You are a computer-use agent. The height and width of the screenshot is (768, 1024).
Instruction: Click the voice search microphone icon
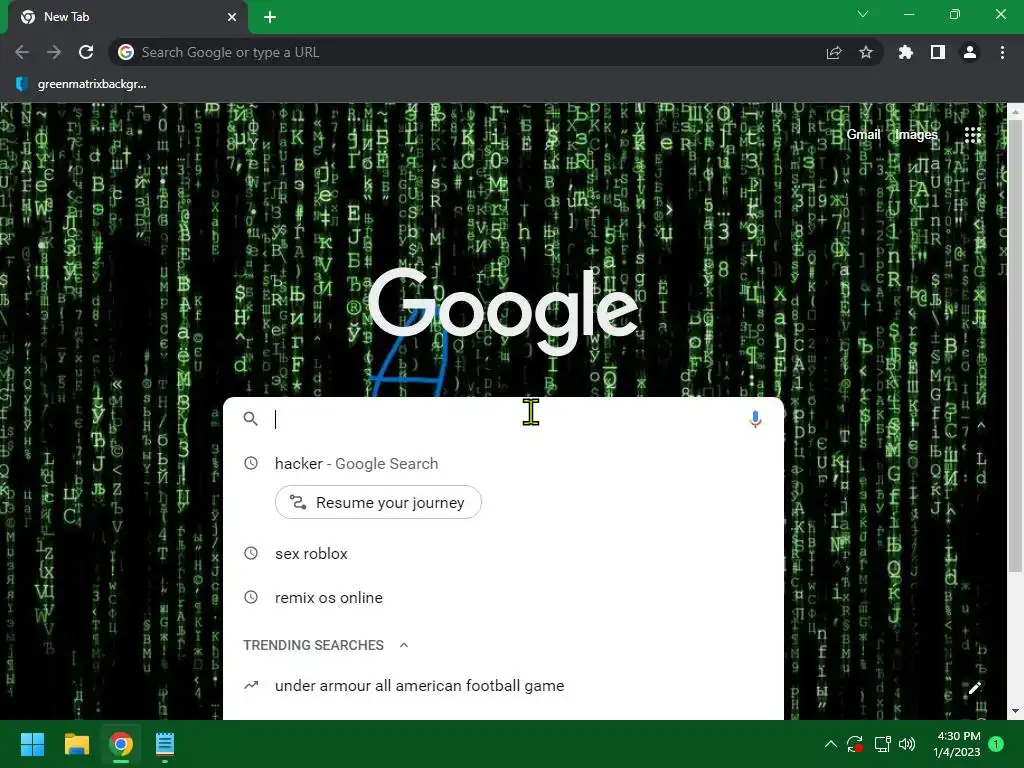pos(755,419)
